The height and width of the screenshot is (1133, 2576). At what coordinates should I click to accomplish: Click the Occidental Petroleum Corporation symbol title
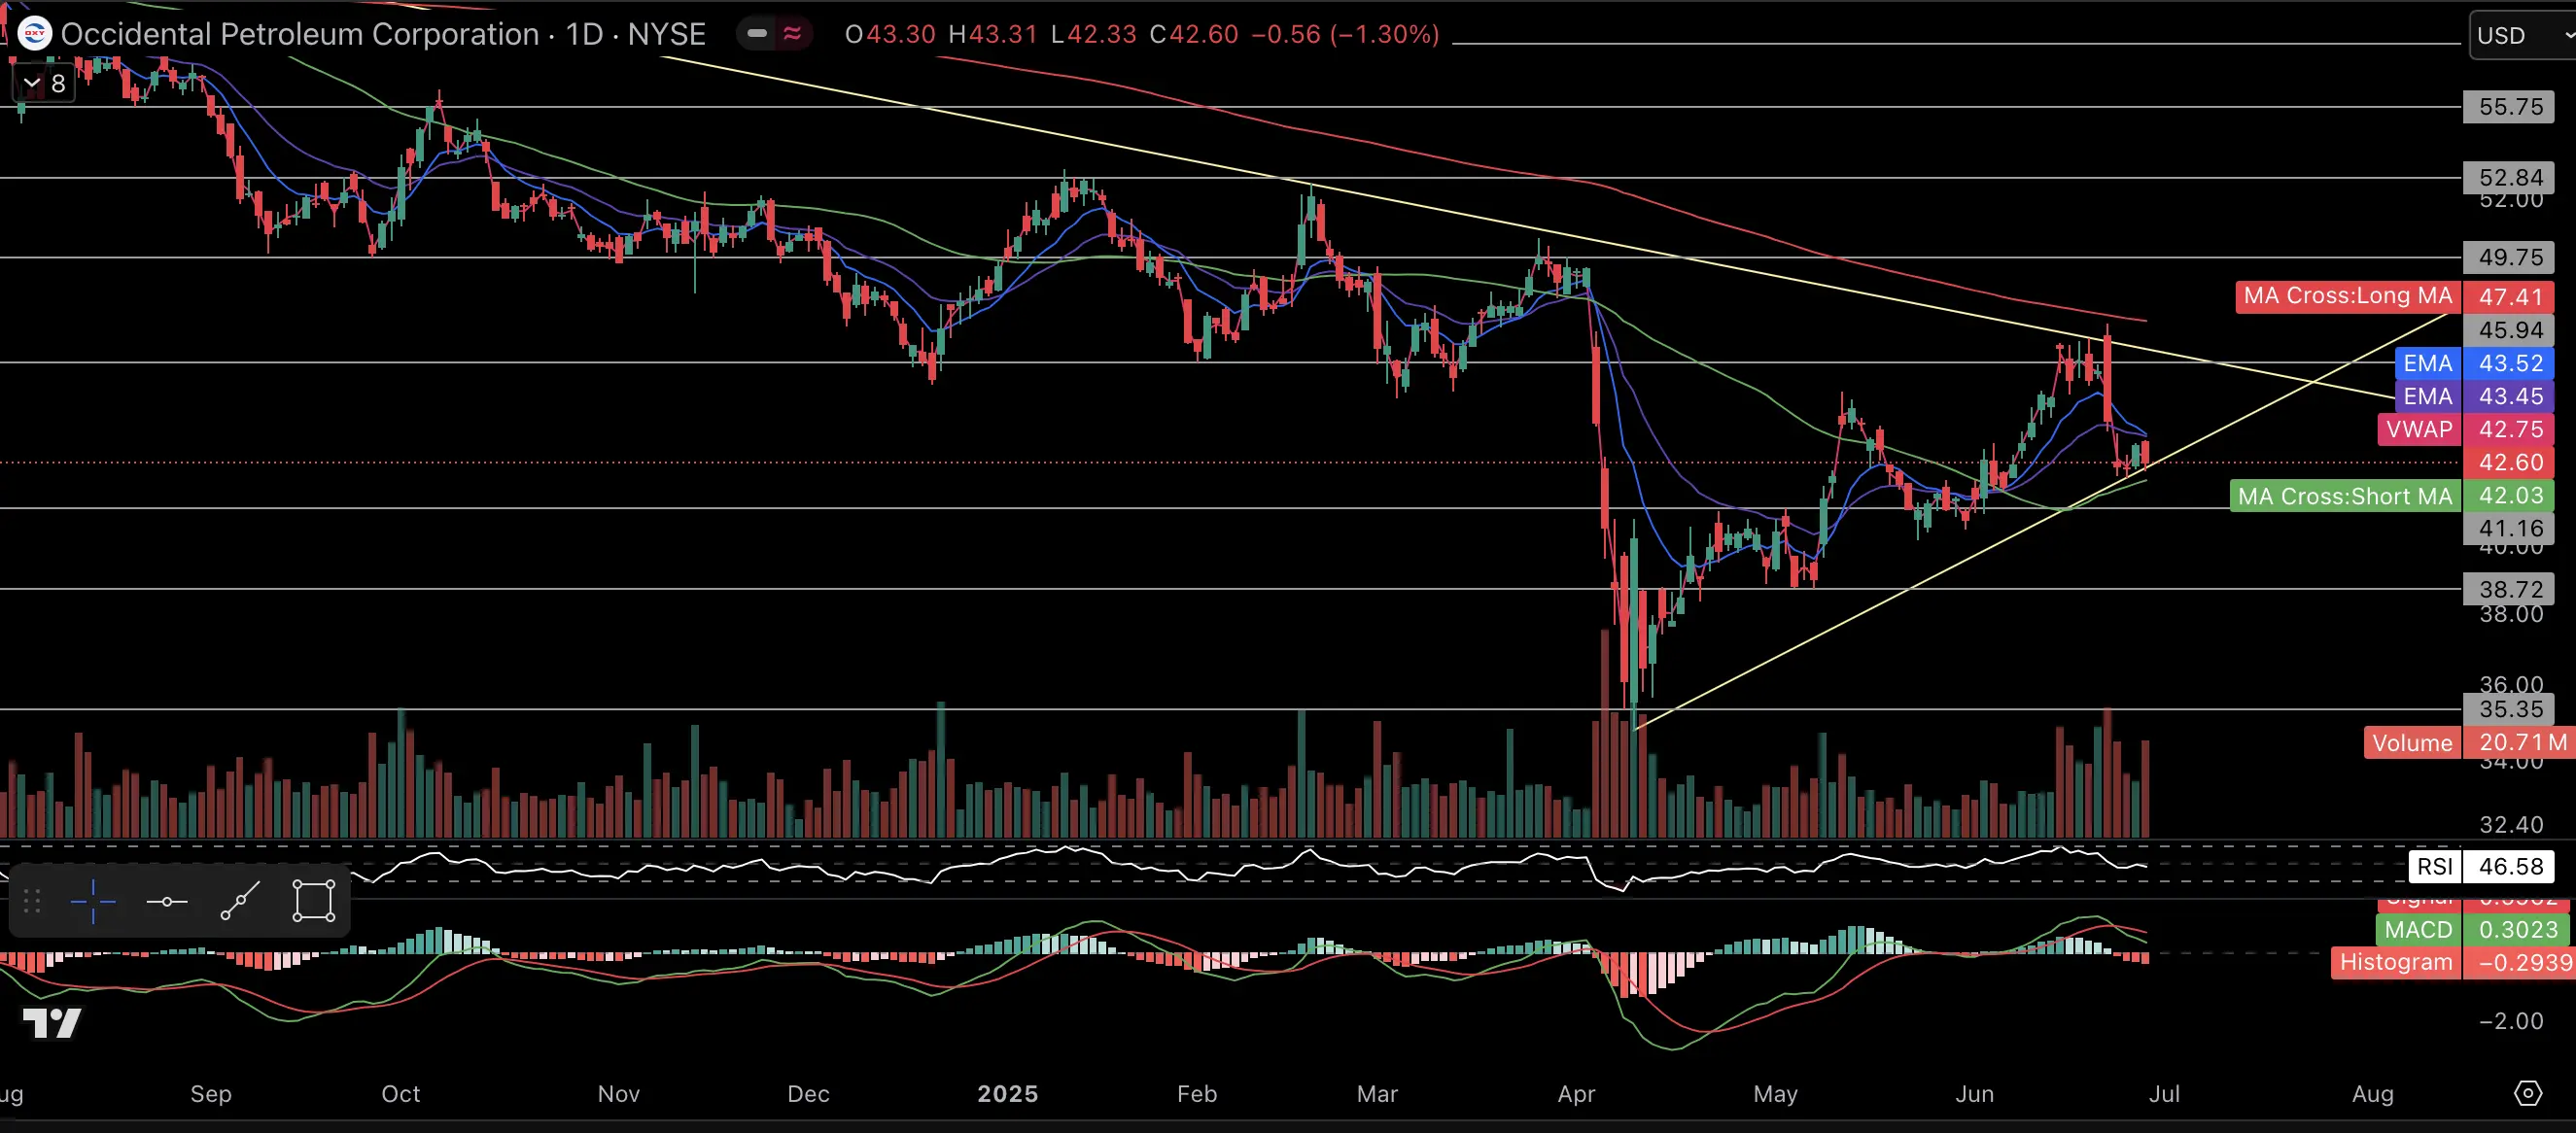pos(300,34)
